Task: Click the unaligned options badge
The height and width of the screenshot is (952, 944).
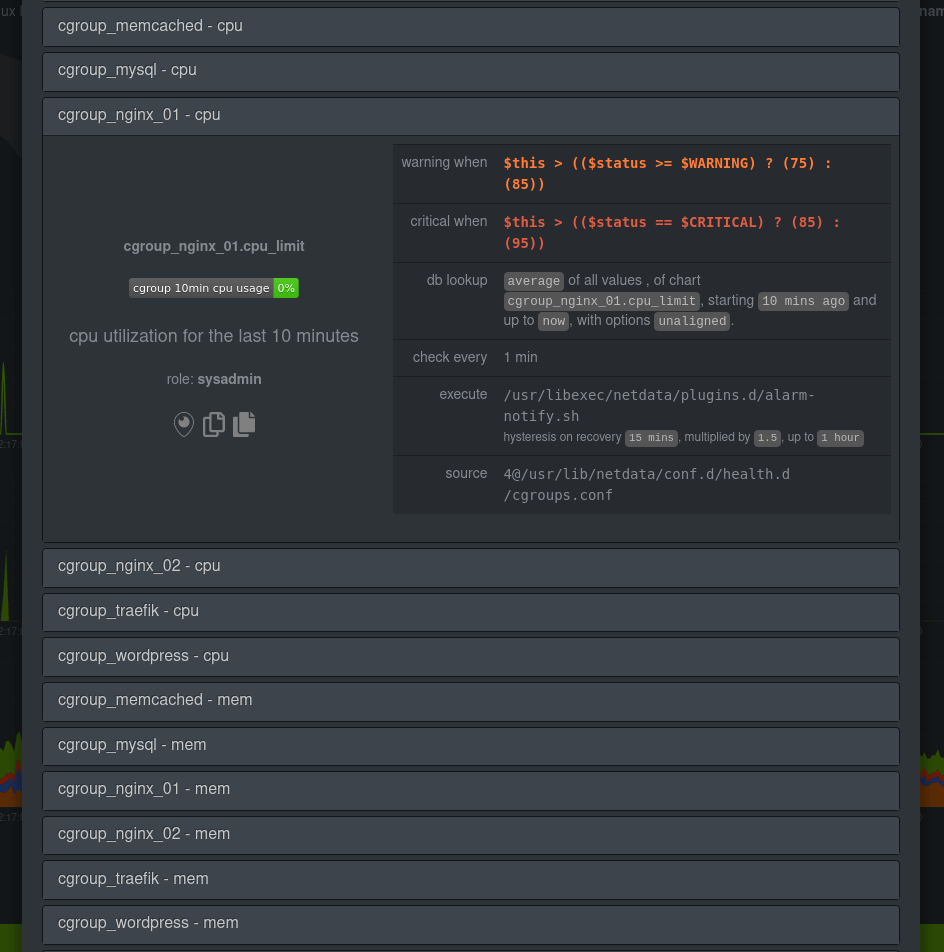Action: coord(691,320)
